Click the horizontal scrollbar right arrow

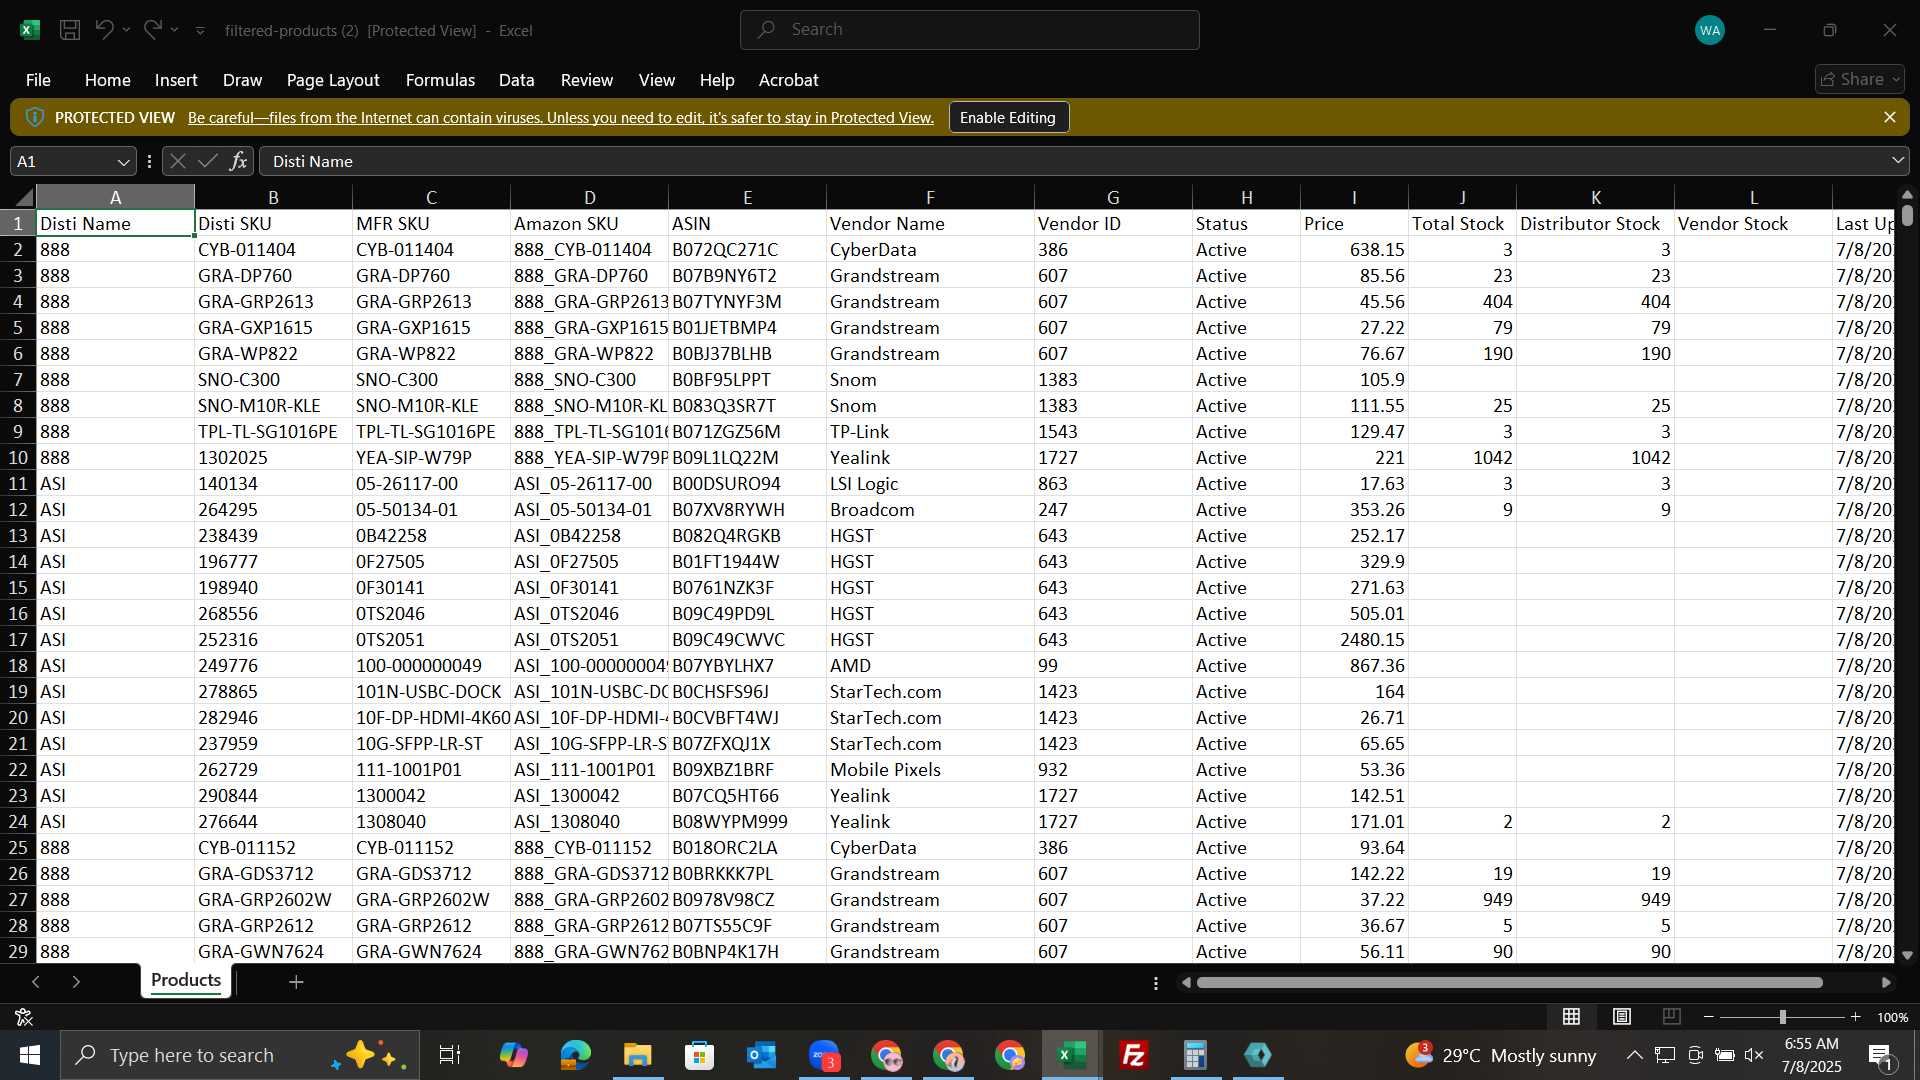(x=1886, y=983)
